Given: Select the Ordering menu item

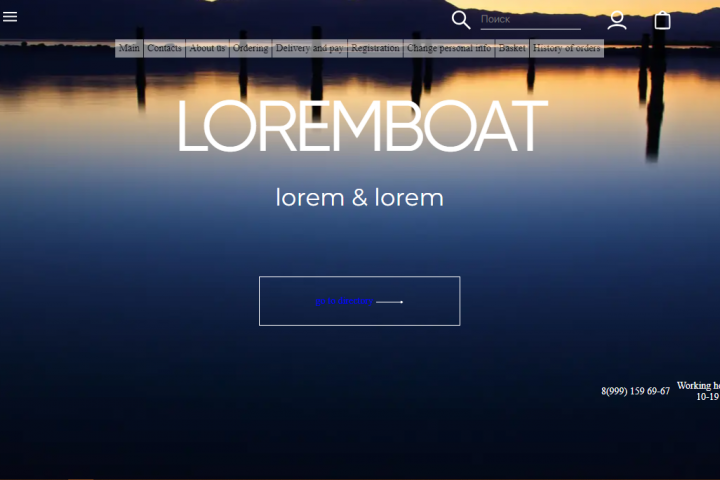Looking at the screenshot, I should [250, 48].
